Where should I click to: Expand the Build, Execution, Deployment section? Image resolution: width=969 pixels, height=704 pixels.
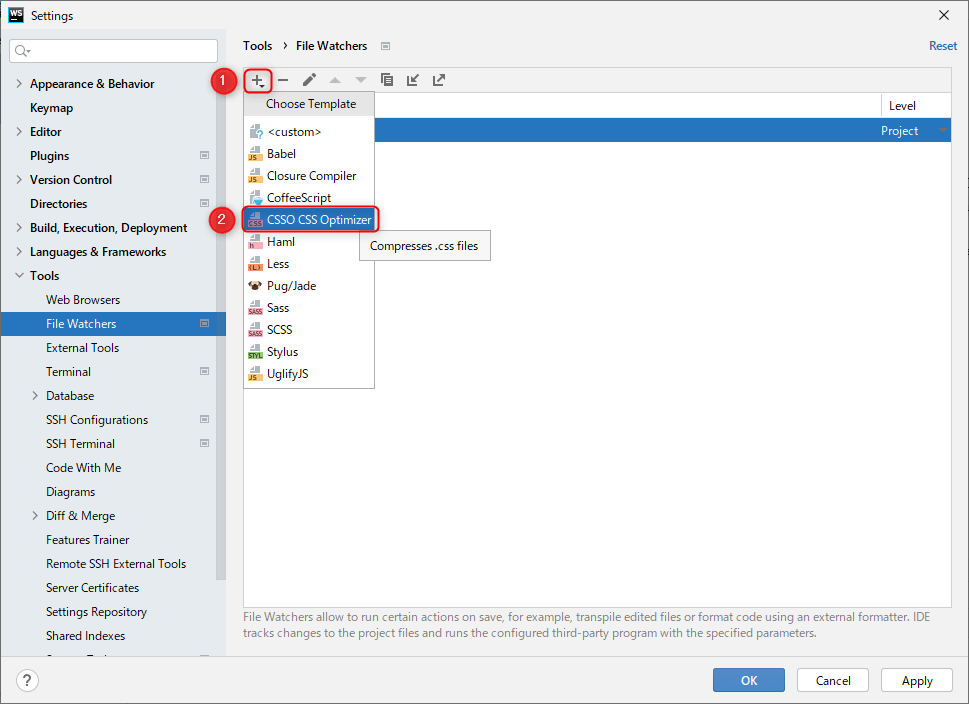click(19, 227)
